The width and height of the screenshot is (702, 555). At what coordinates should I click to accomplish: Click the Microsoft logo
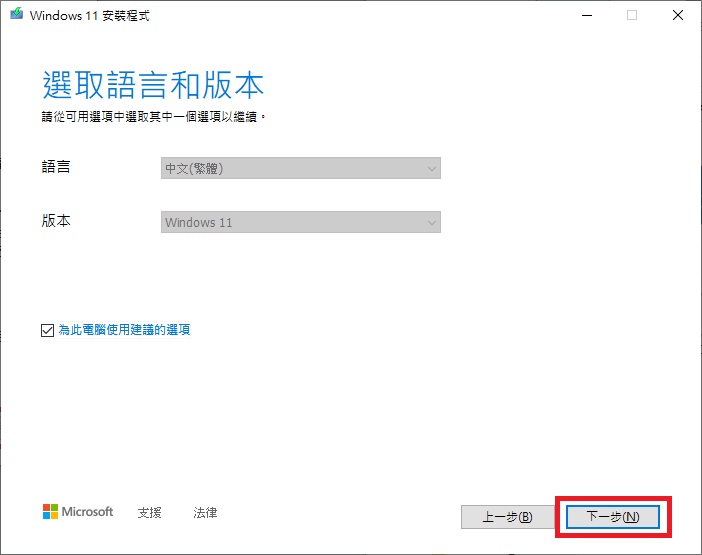pyautogui.click(x=78, y=512)
